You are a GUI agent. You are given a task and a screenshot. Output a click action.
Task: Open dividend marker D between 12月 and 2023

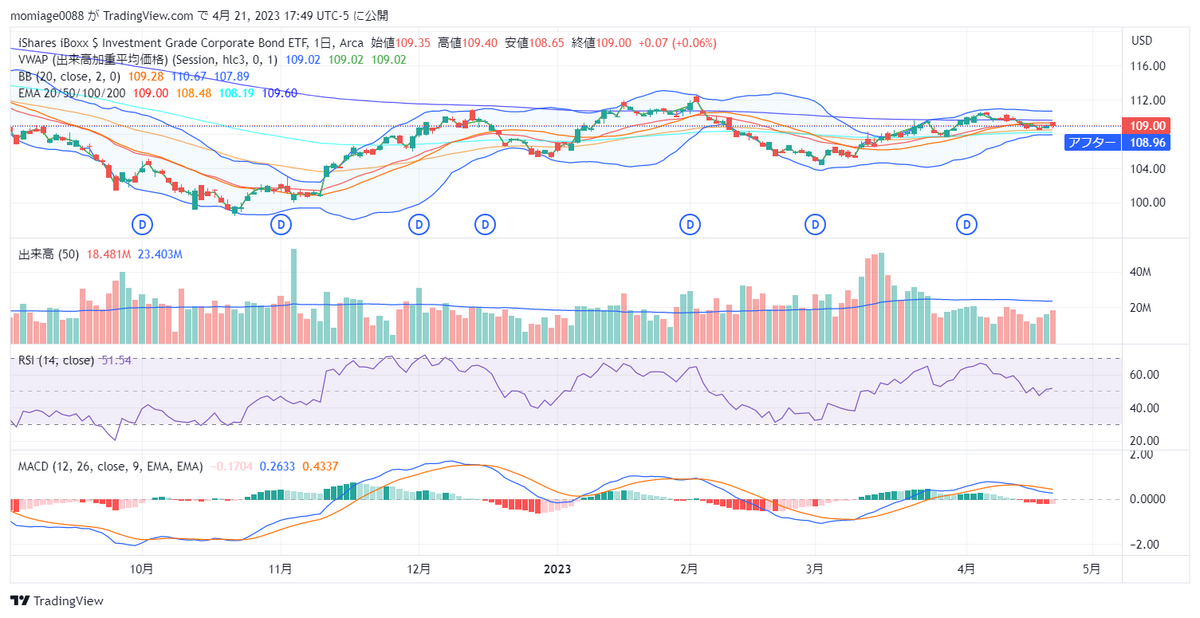coord(485,225)
